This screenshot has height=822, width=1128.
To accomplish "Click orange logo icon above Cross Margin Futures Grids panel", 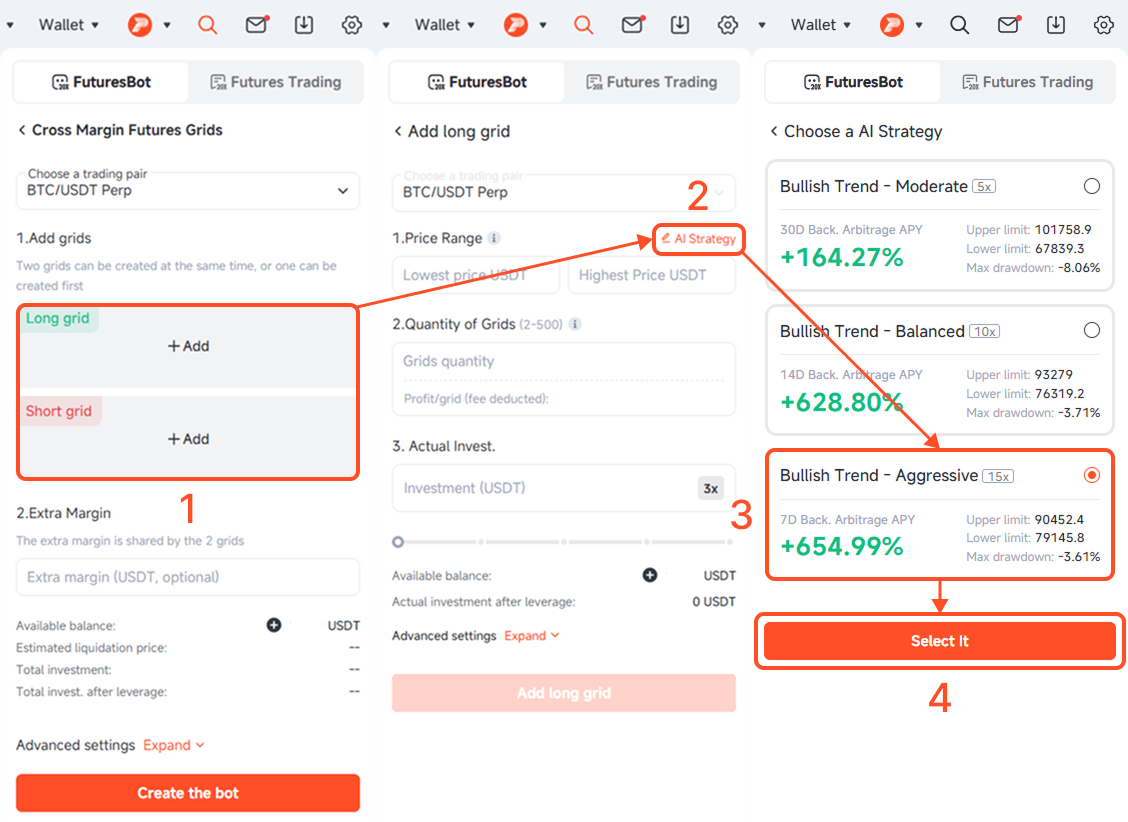I will [x=140, y=25].
